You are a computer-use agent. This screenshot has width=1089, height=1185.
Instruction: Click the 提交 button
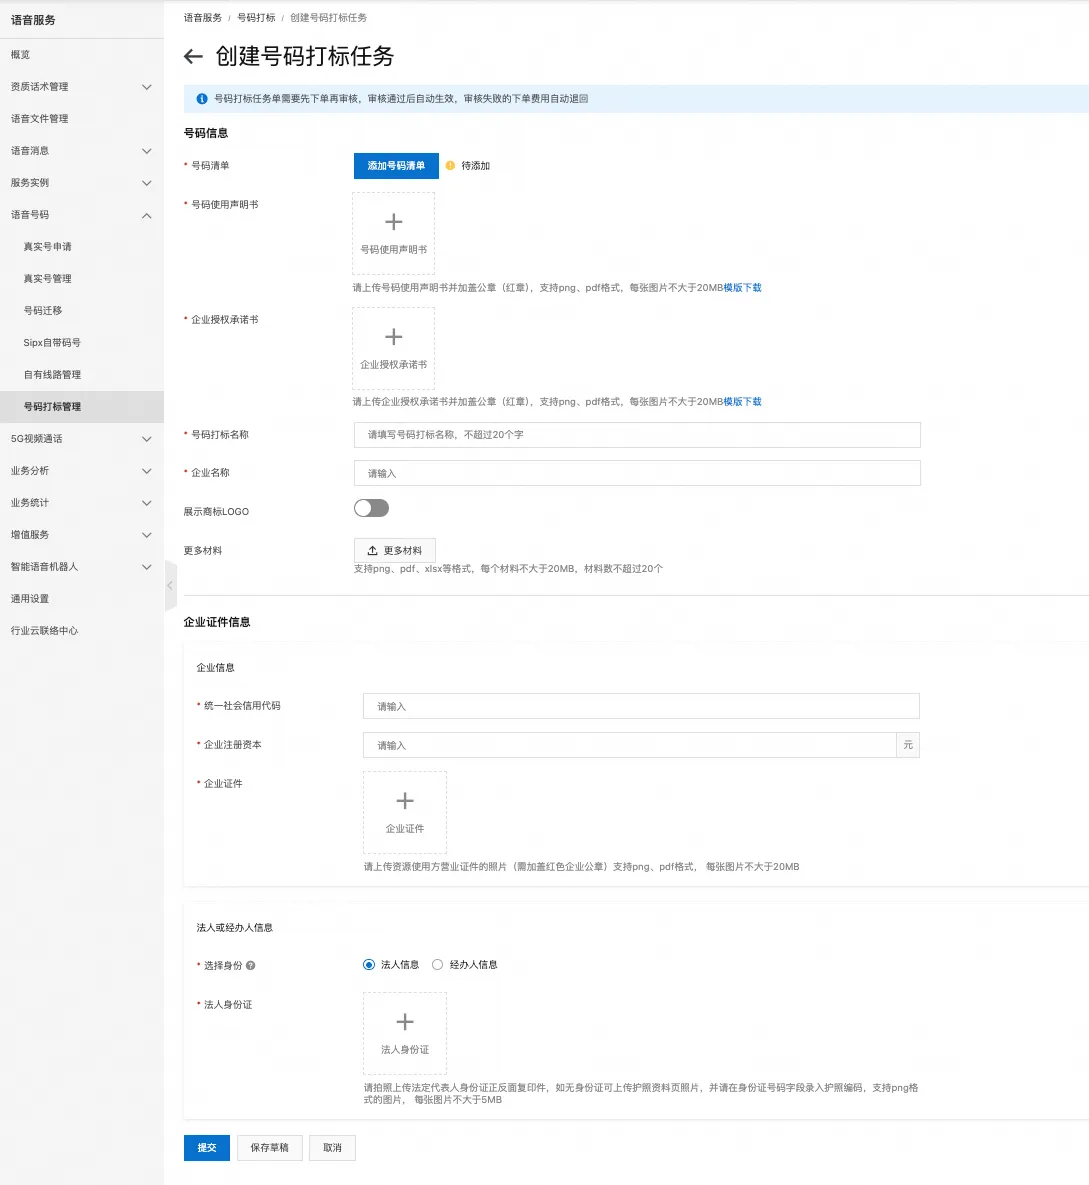(206, 1148)
